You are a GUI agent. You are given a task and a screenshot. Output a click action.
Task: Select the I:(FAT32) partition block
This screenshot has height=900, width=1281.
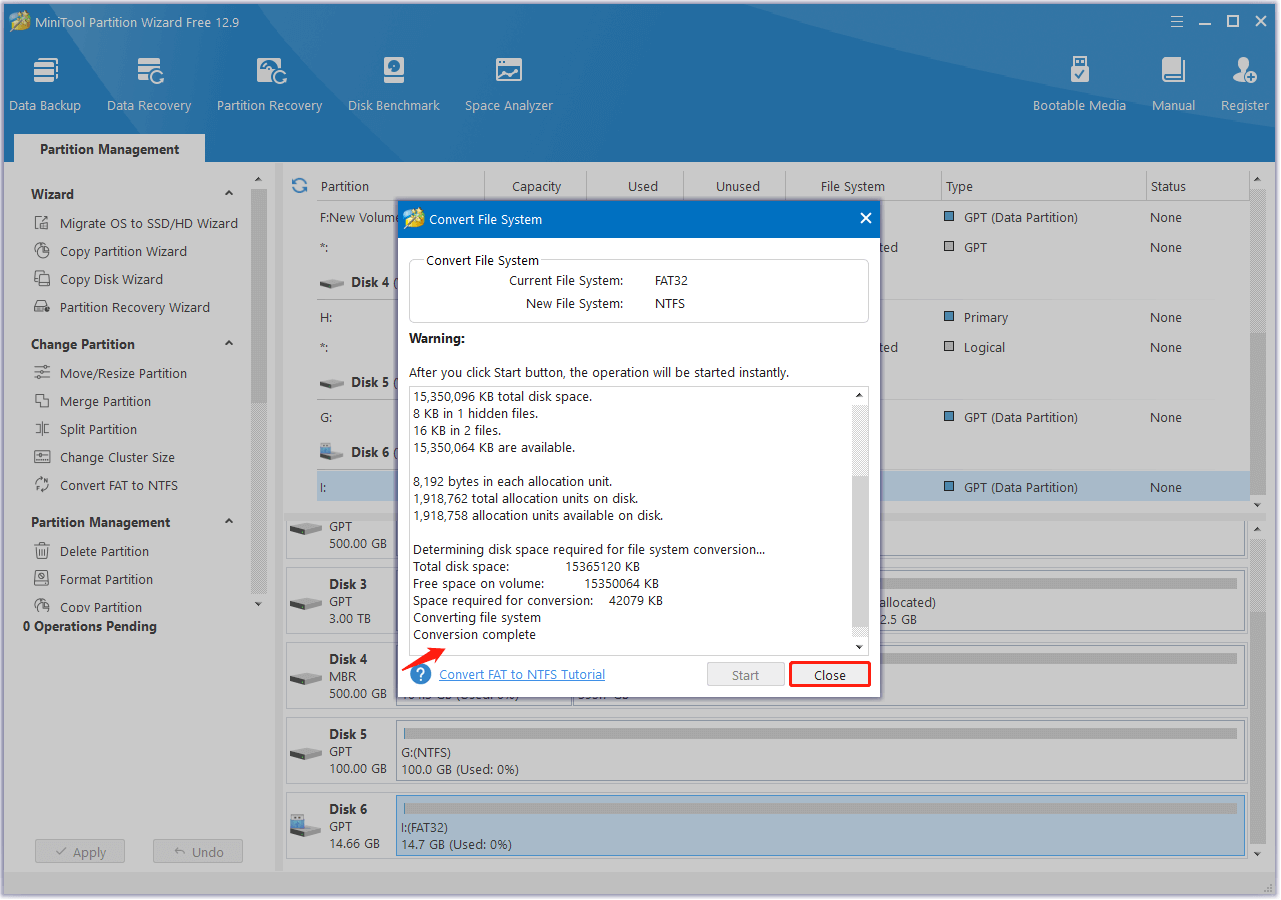pos(821,826)
